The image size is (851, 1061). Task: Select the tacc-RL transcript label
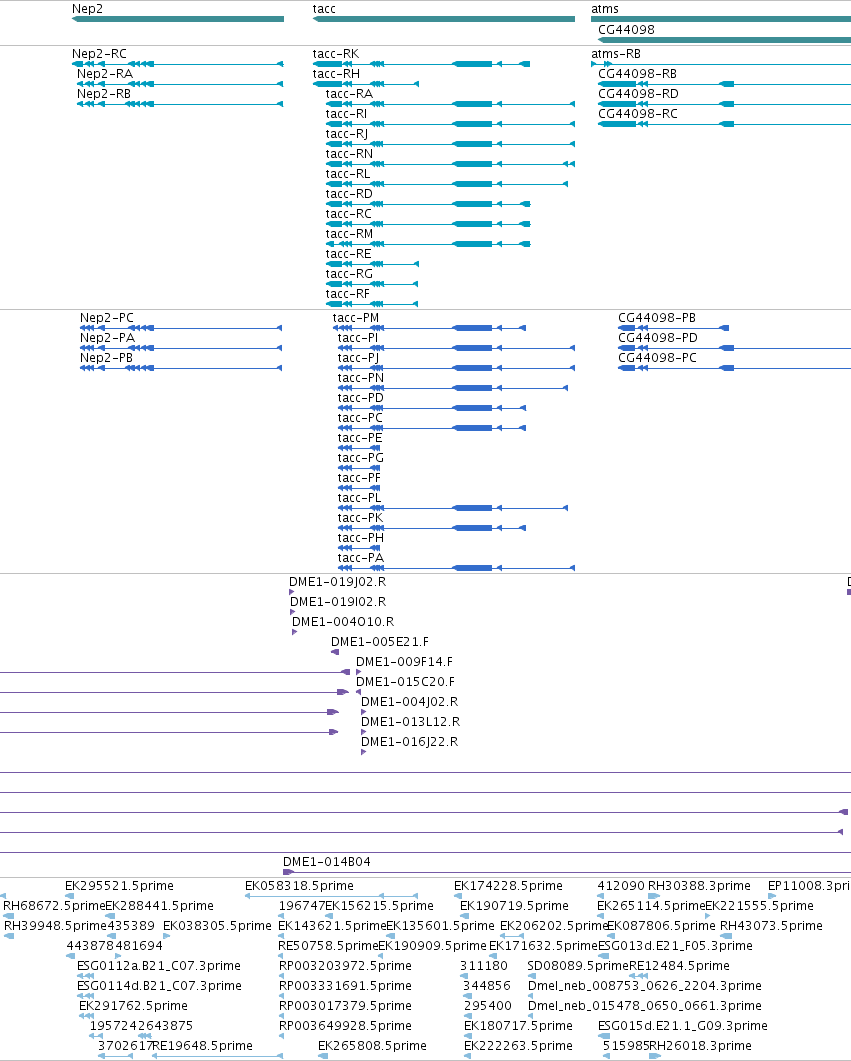click(348, 174)
